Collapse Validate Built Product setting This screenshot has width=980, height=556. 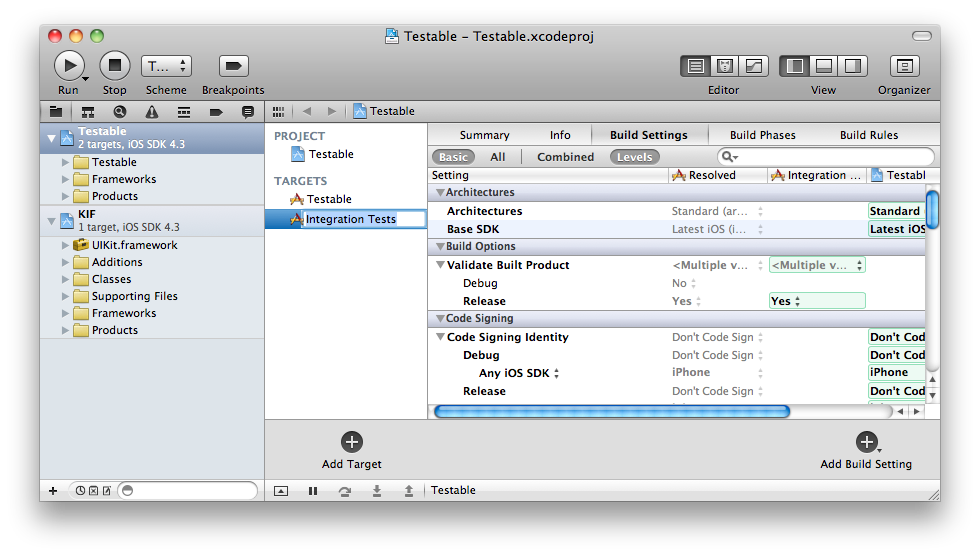click(x=440, y=265)
